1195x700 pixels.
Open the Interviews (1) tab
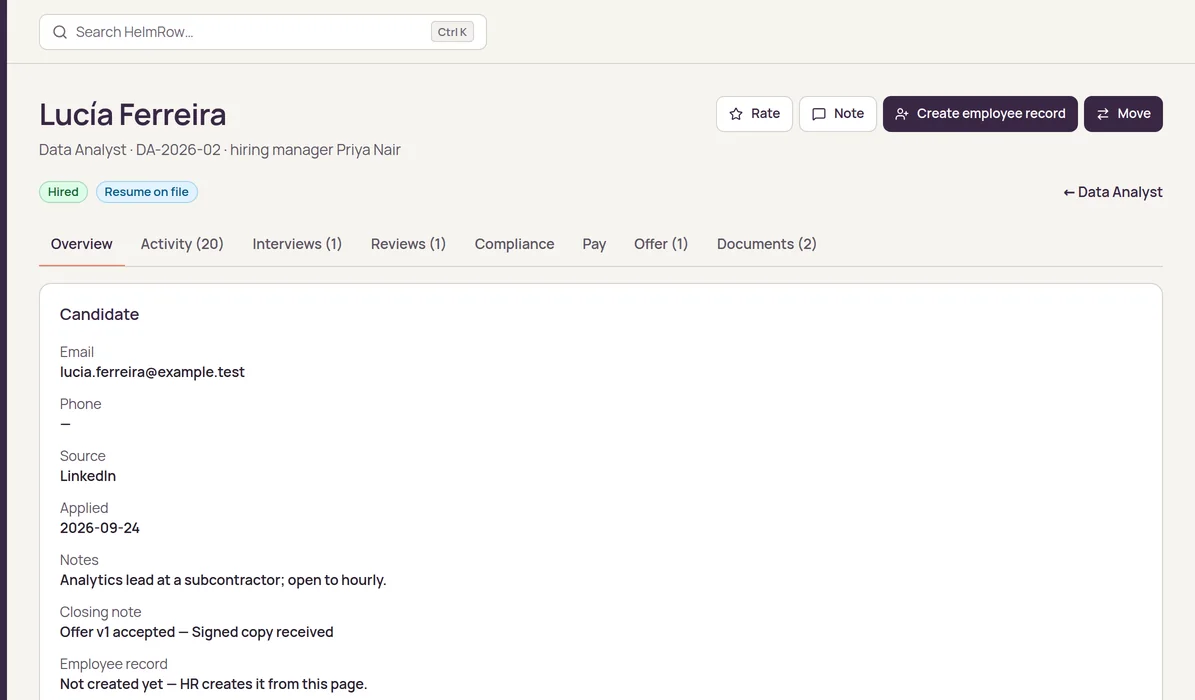tap(297, 244)
